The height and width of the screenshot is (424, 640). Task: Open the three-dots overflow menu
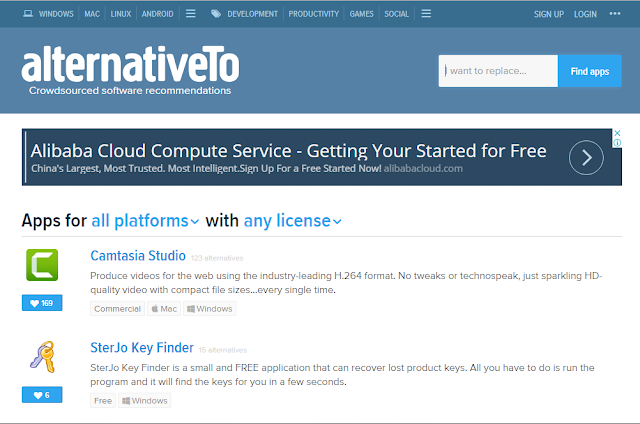[x=615, y=13]
